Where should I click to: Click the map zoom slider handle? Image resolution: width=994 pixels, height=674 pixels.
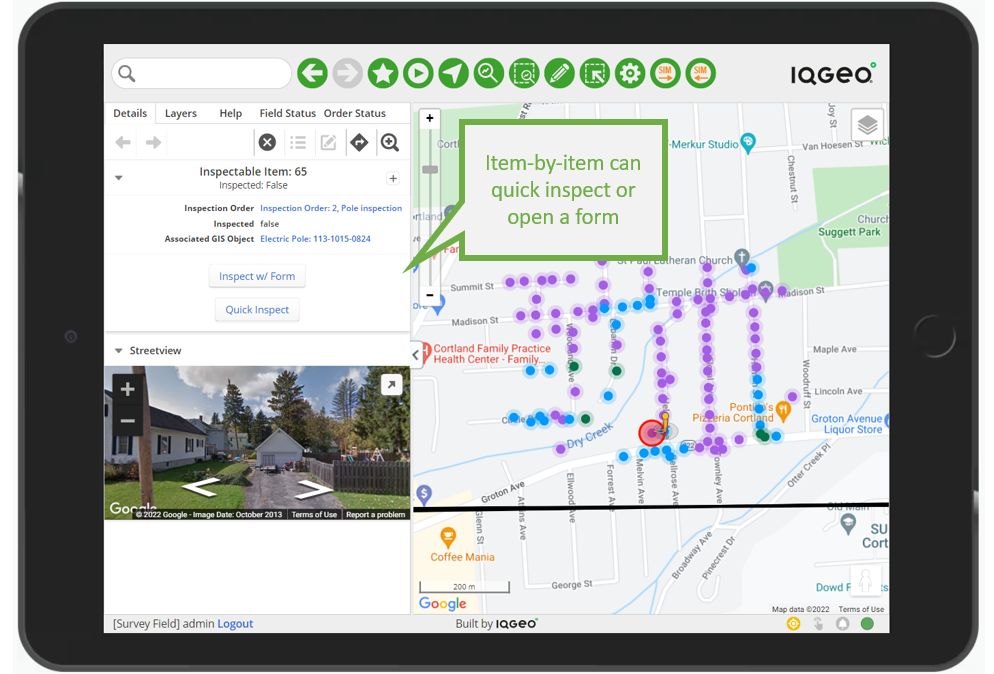pyautogui.click(x=430, y=169)
